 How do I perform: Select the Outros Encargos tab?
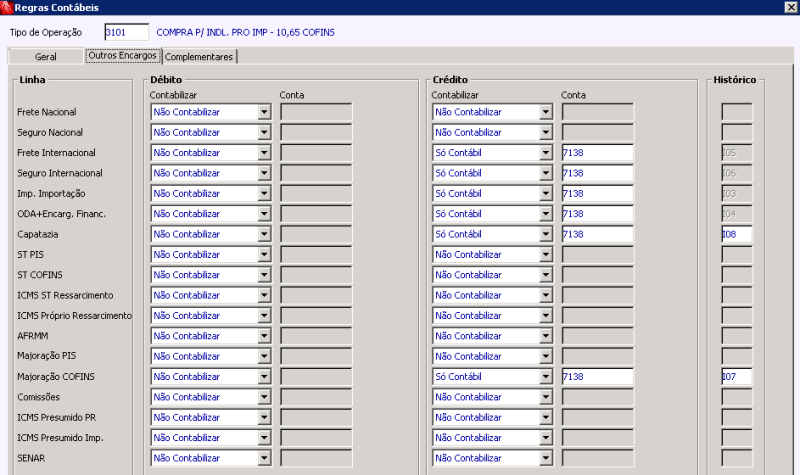click(122, 55)
